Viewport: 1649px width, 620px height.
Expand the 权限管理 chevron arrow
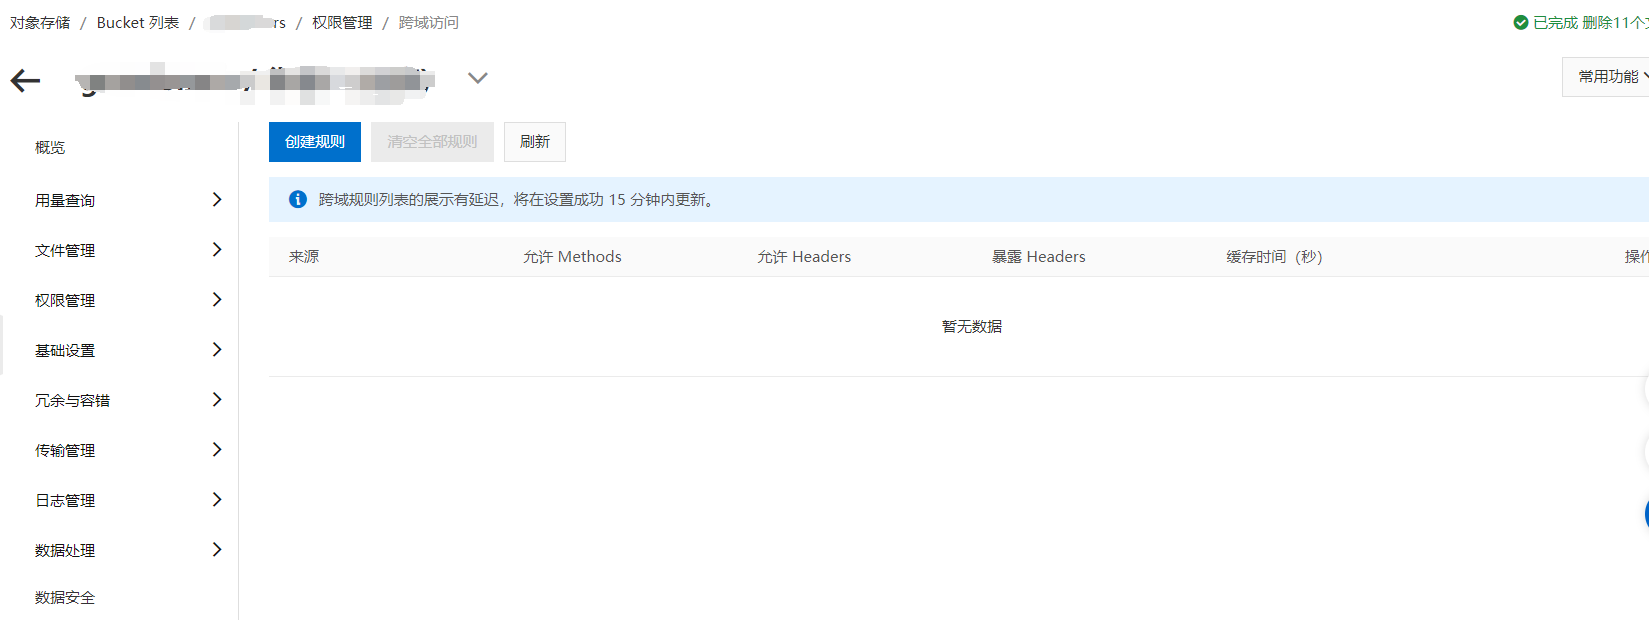point(217,300)
